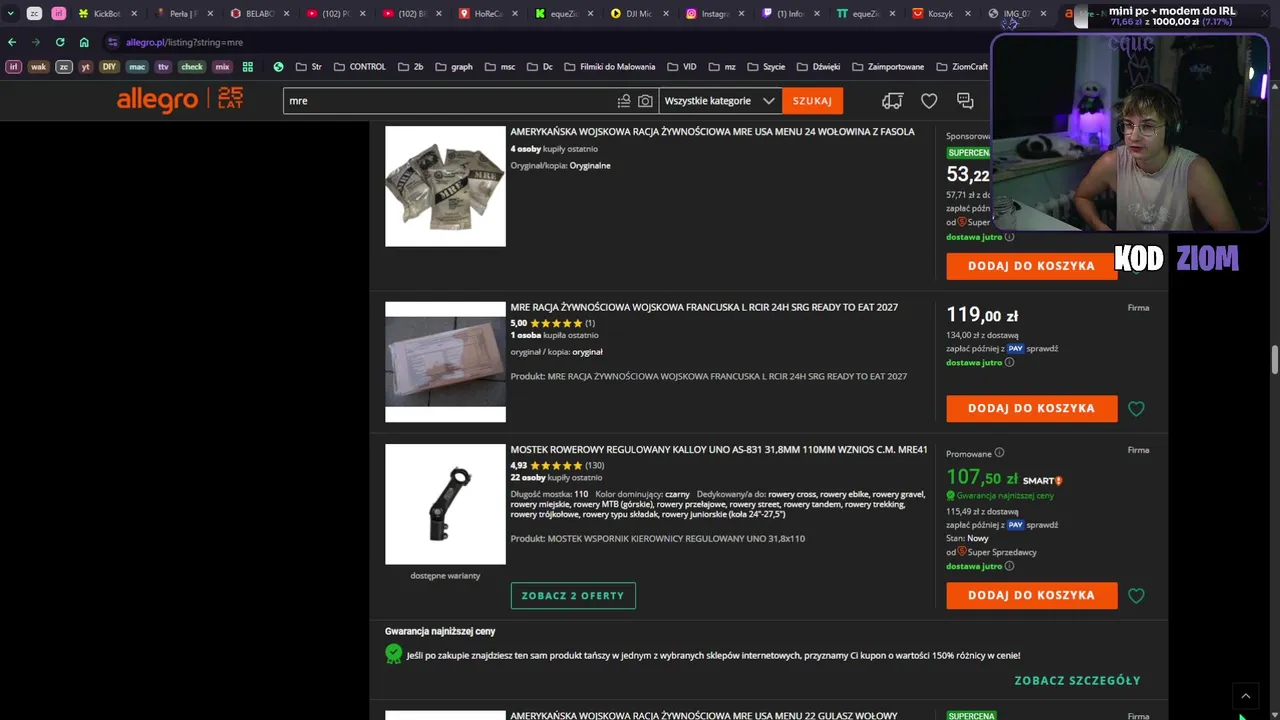Image resolution: width=1280 pixels, height=720 pixels.
Task: Click the browser home icon
Action: click(x=84, y=42)
